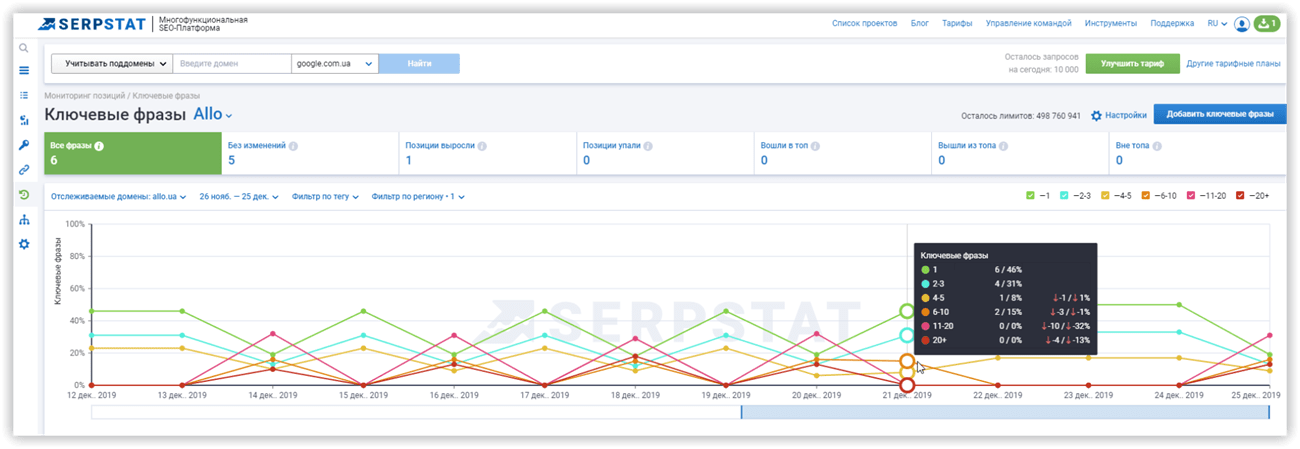Open the link chain icon in sidebar

click(24, 170)
